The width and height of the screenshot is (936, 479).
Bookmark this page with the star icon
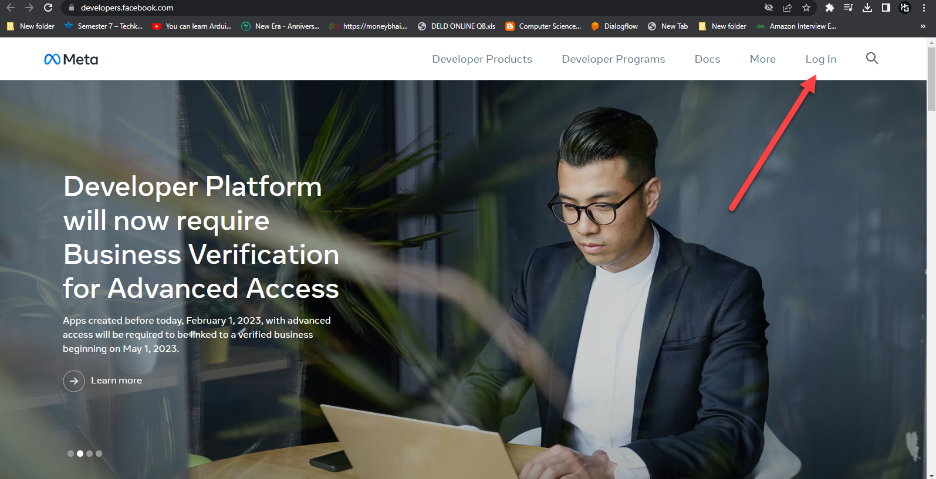806,8
